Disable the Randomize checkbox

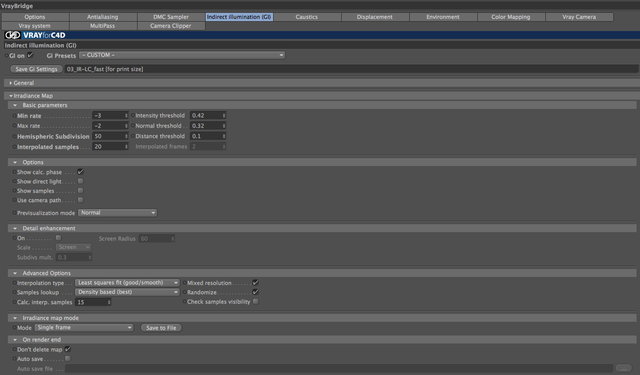[x=256, y=292]
